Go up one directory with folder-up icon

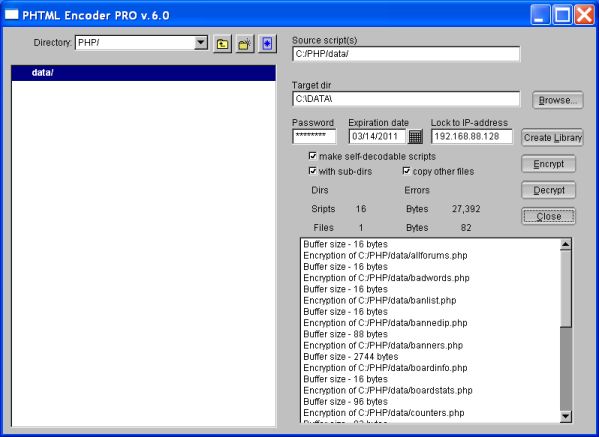tap(222, 44)
